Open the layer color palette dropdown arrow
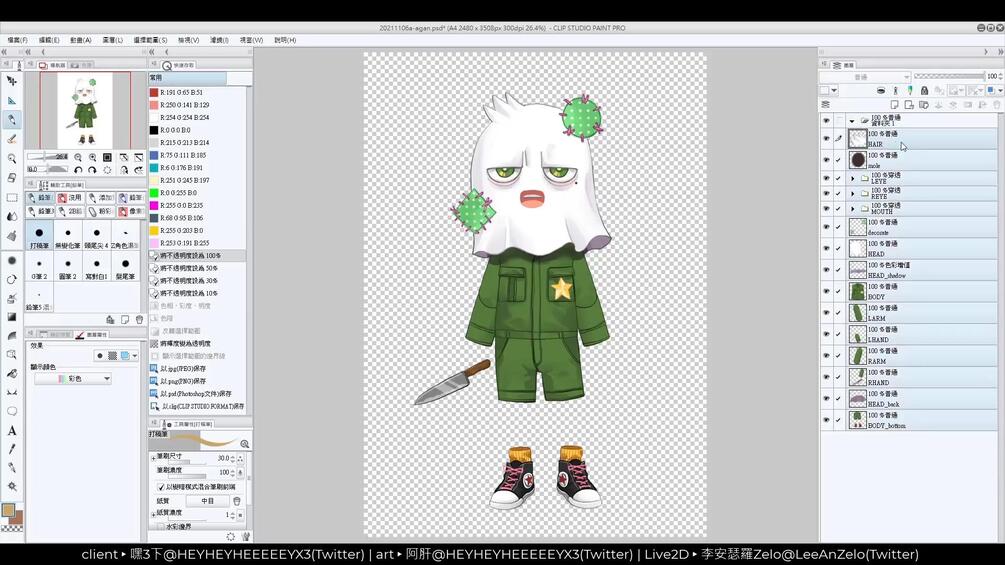The width and height of the screenshot is (1005, 565). tap(1000, 90)
